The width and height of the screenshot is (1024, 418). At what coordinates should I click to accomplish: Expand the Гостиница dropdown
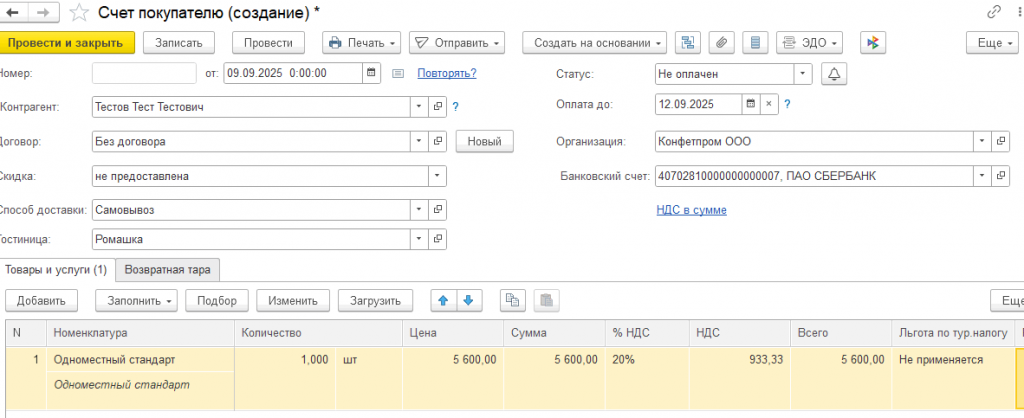[x=419, y=239]
